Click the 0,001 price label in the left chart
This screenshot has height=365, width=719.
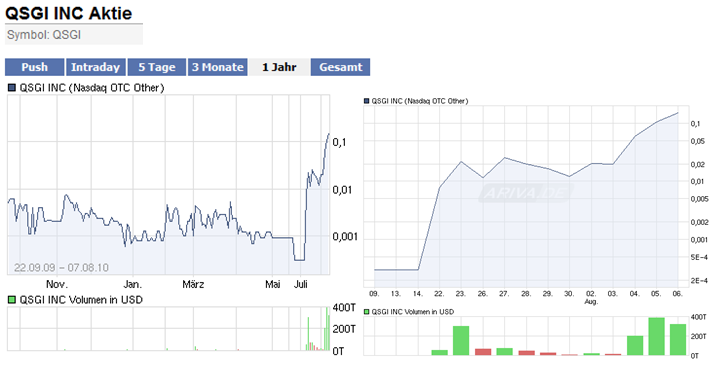pos(345,237)
